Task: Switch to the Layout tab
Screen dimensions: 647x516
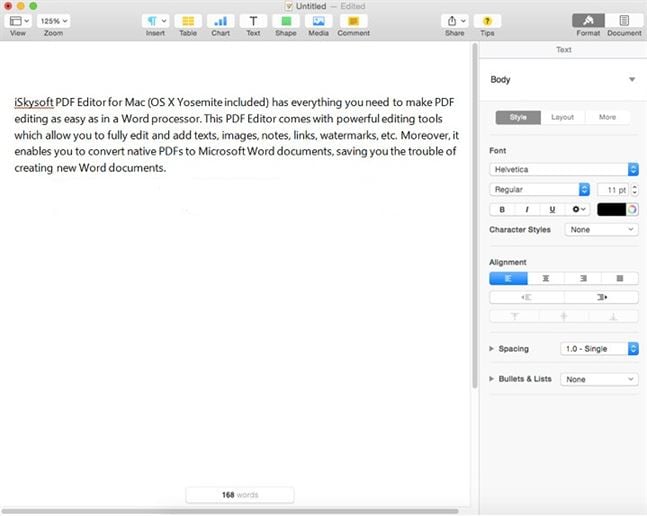Action: pyautogui.click(x=562, y=117)
